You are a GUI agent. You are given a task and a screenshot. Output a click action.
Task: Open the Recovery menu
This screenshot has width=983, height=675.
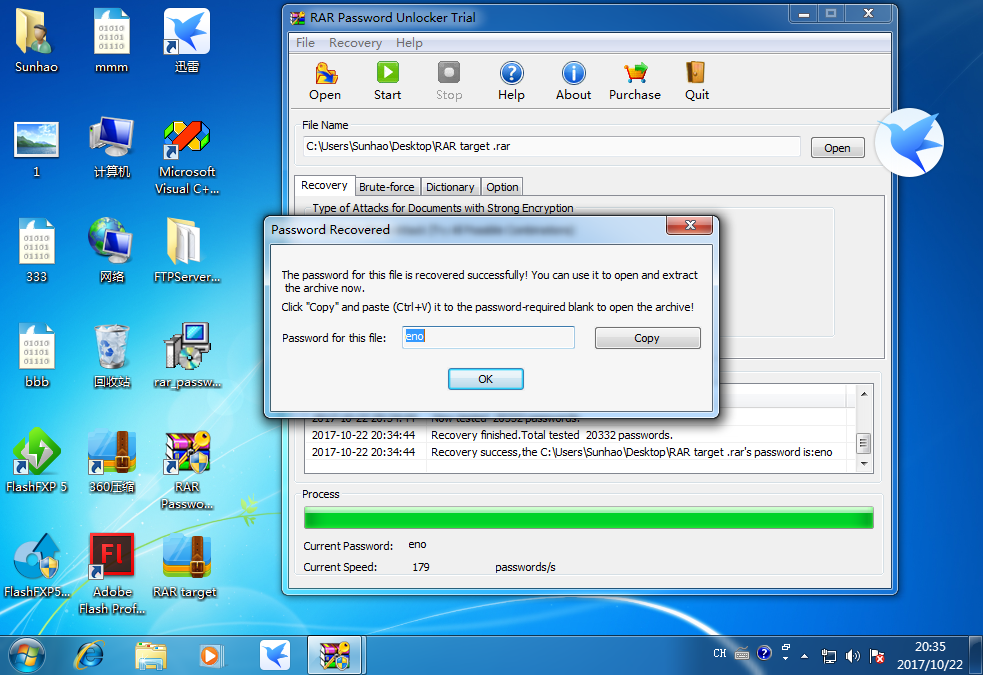click(355, 43)
